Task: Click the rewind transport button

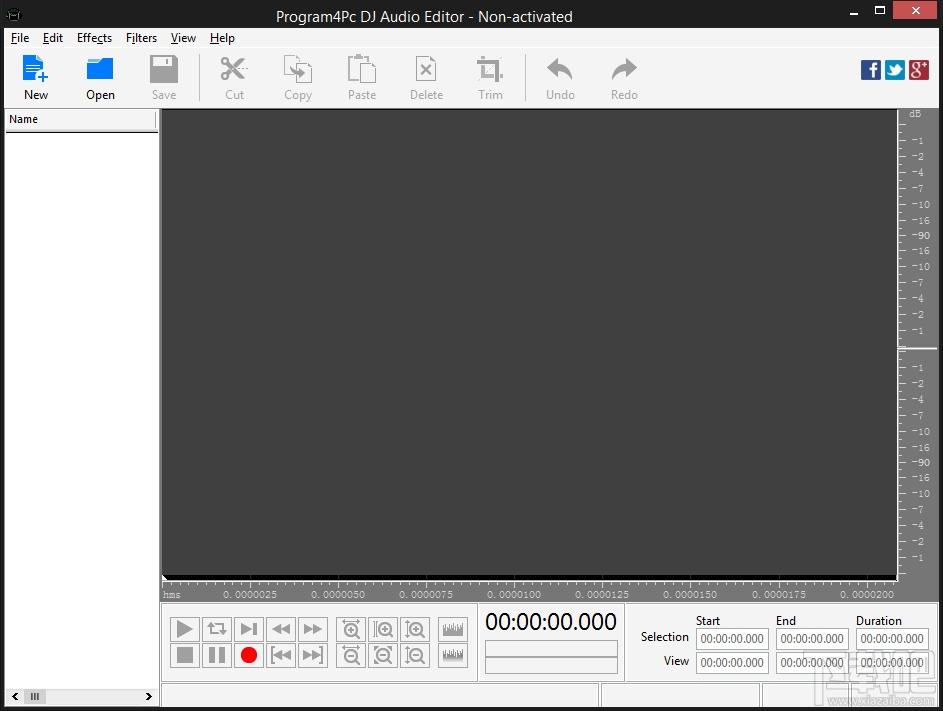Action: [281, 629]
